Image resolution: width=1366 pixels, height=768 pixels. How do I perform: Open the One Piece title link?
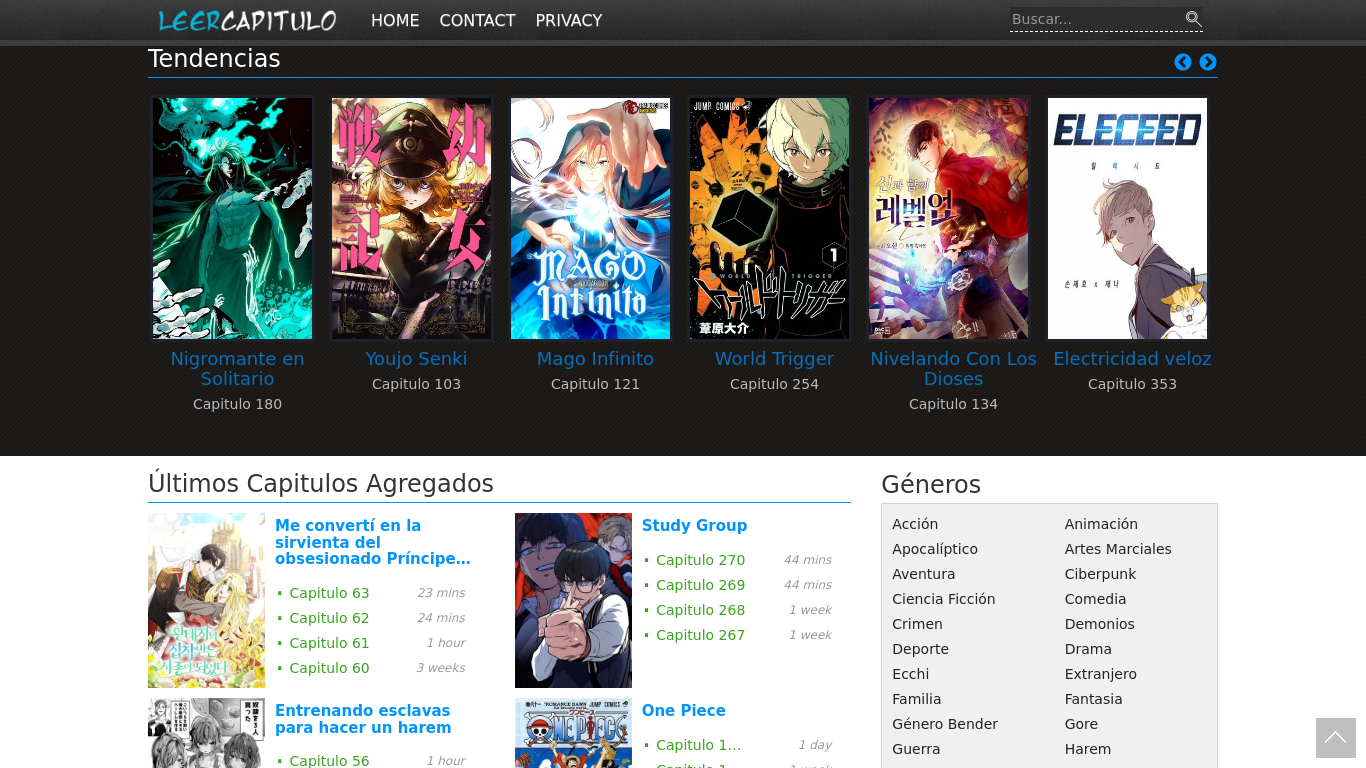click(684, 711)
